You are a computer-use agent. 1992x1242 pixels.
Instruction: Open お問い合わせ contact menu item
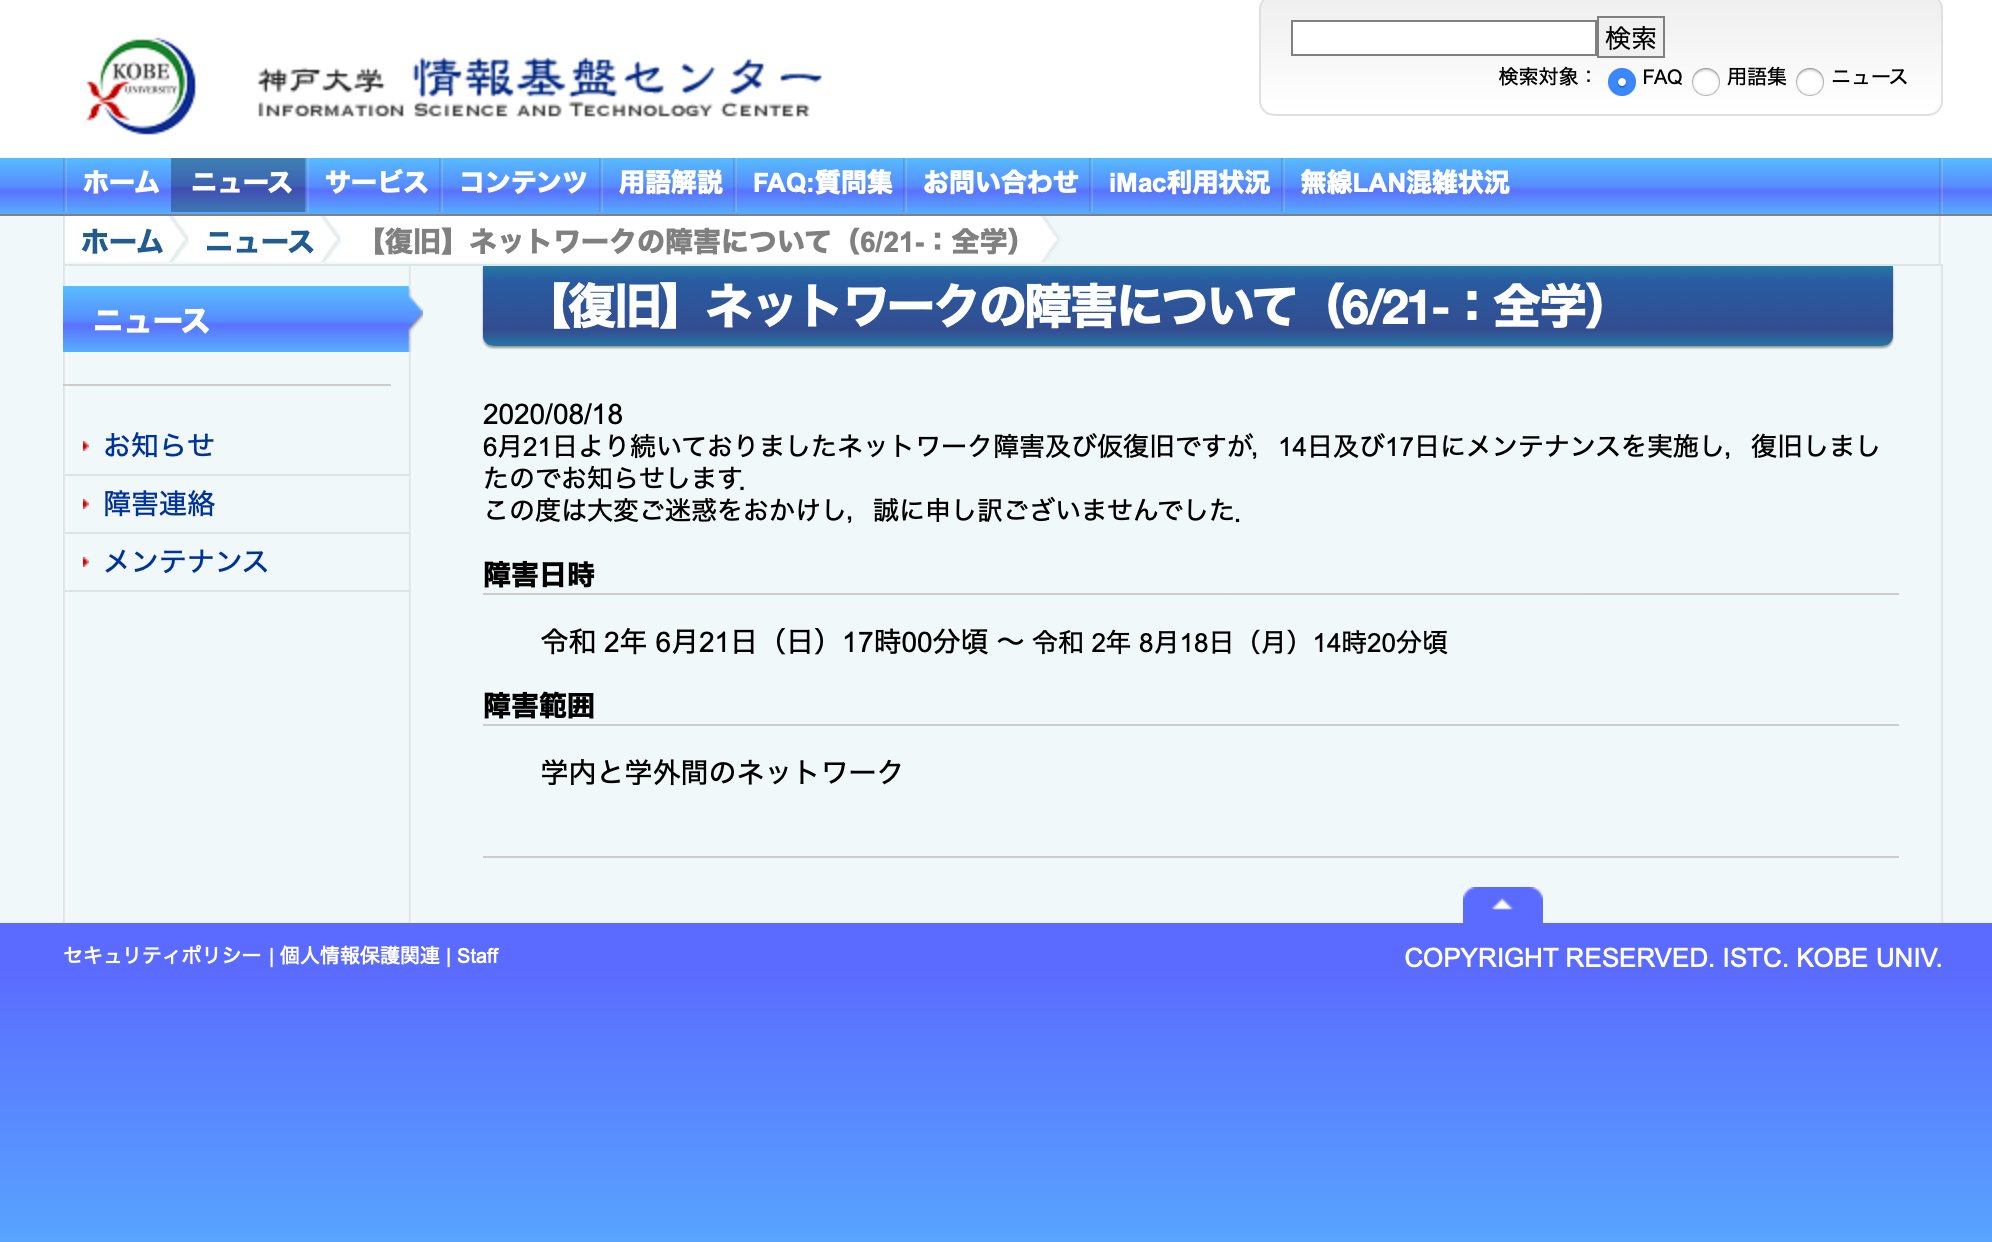click(x=999, y=183)
